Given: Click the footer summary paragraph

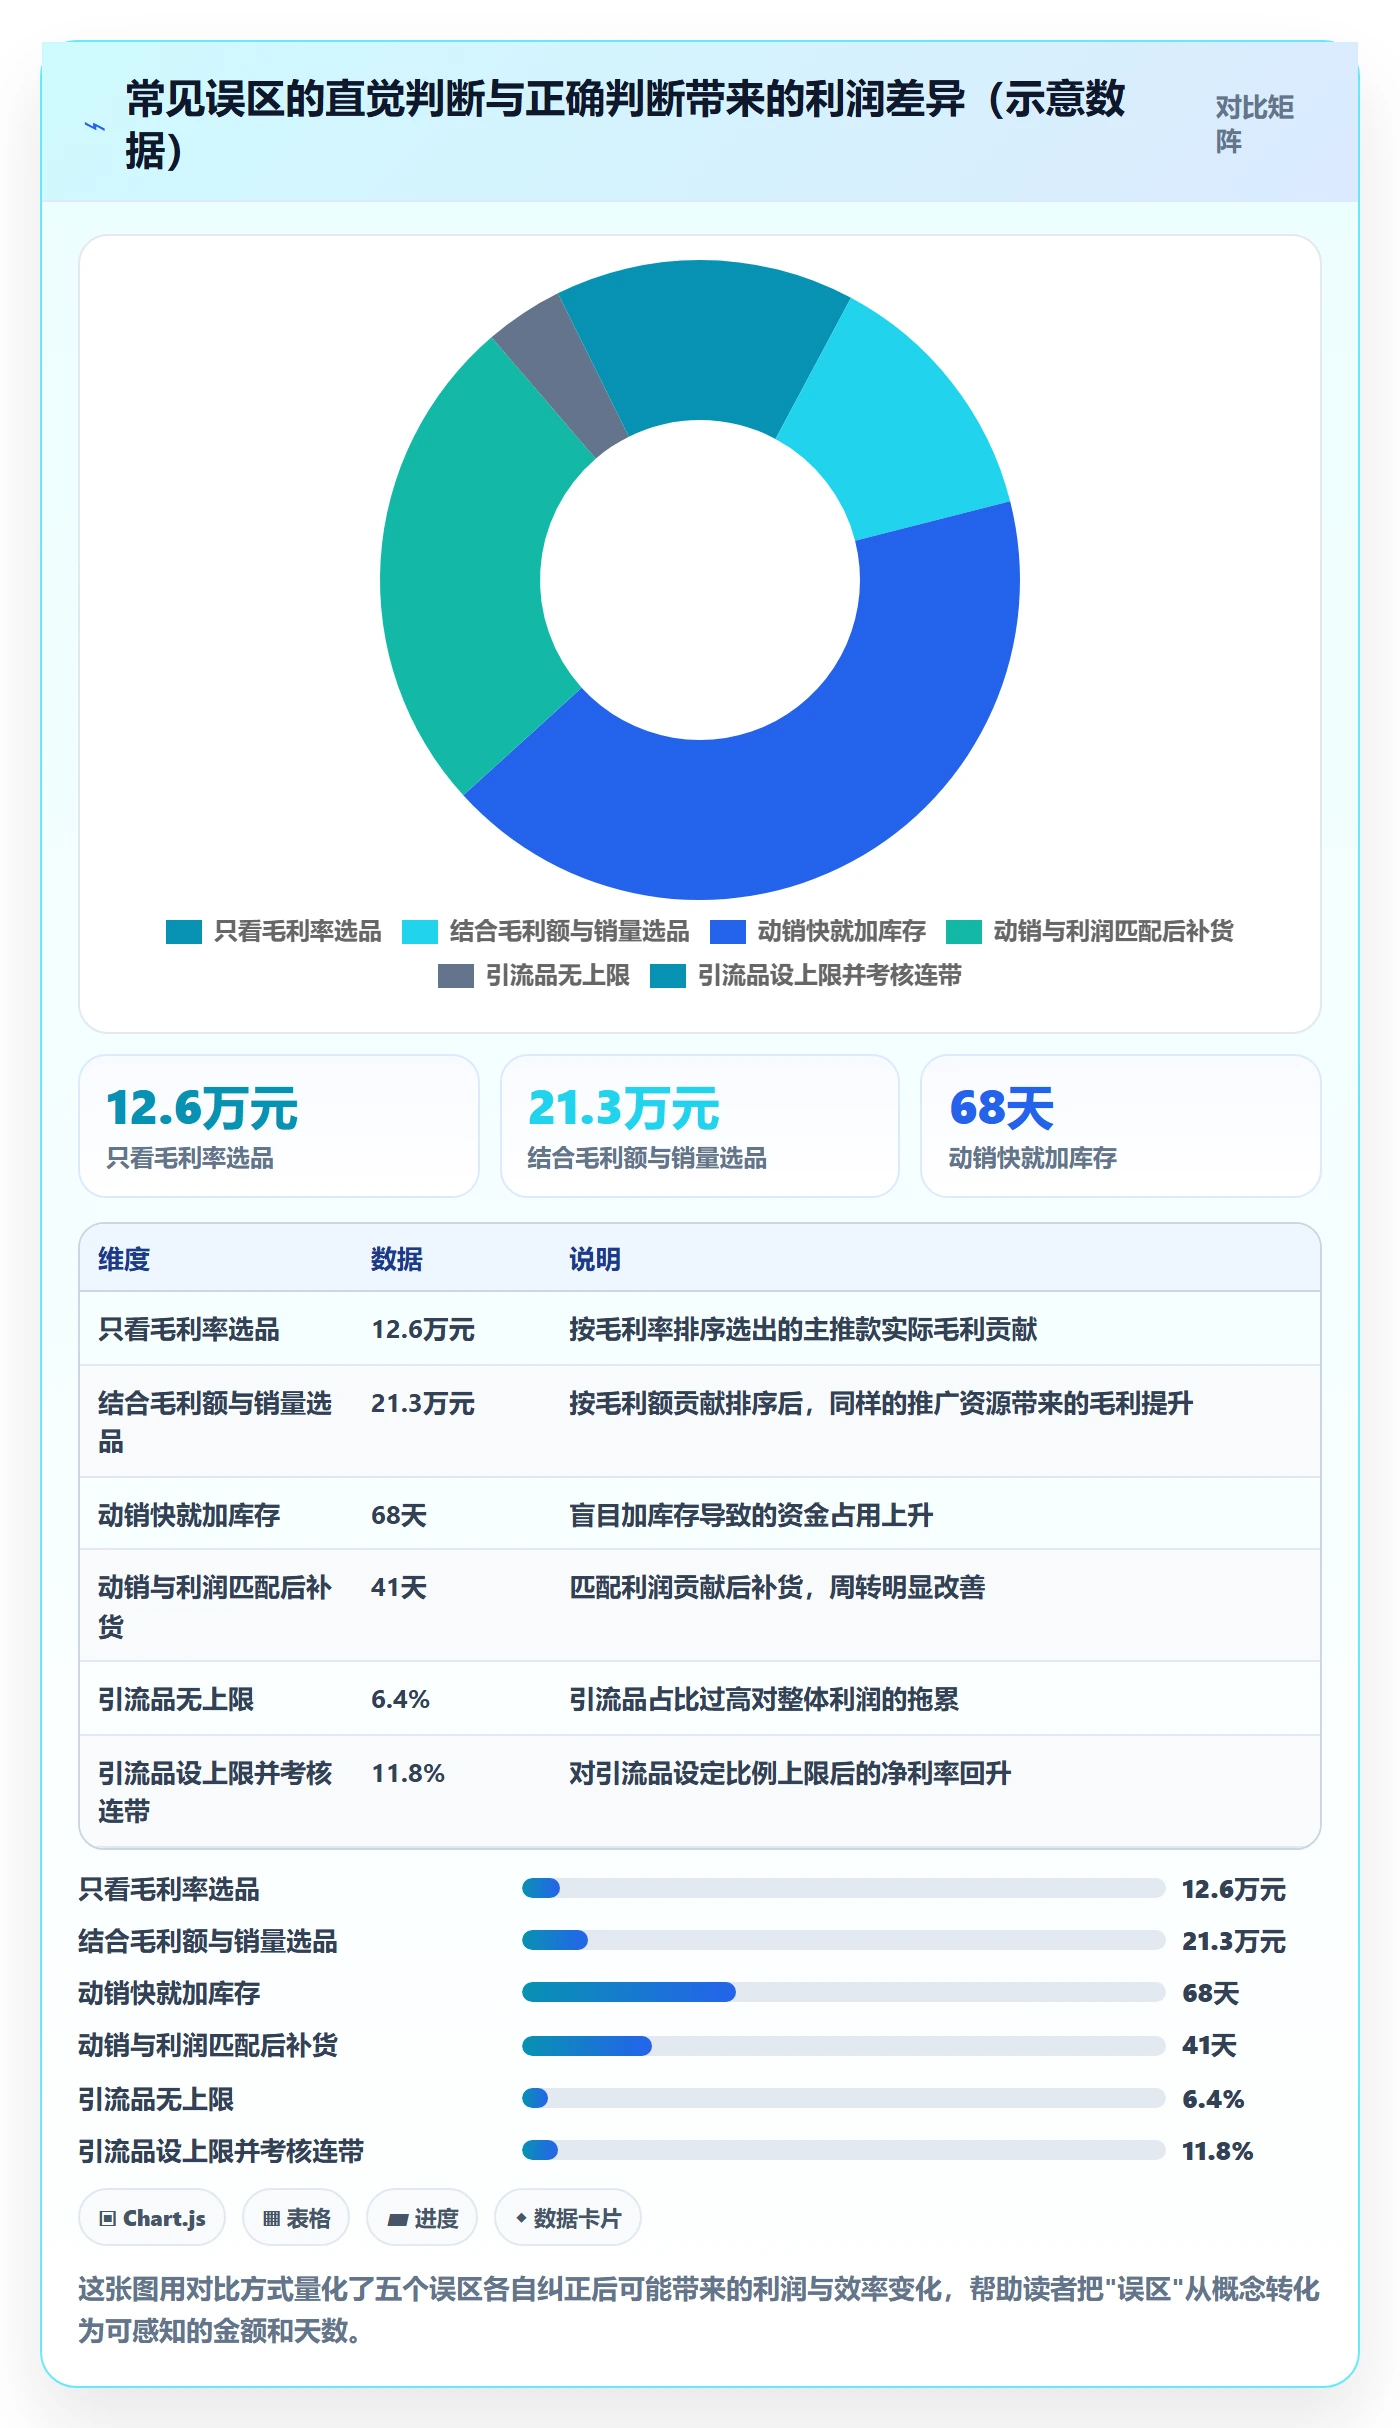Looking at the screenshot, I should coord(699,2310).
